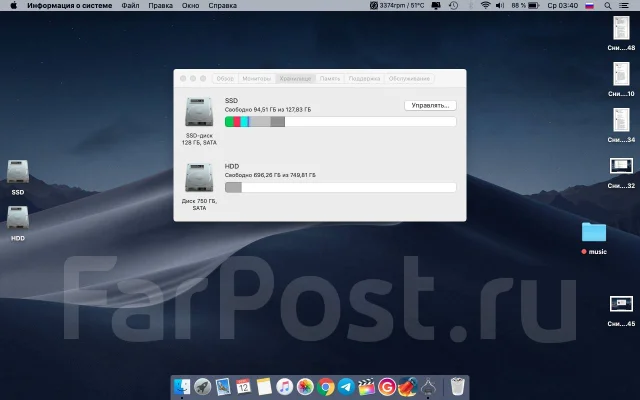This screenshot has width=640, height=400.
Task: Minimize the storage window
Action: [193, 78]
